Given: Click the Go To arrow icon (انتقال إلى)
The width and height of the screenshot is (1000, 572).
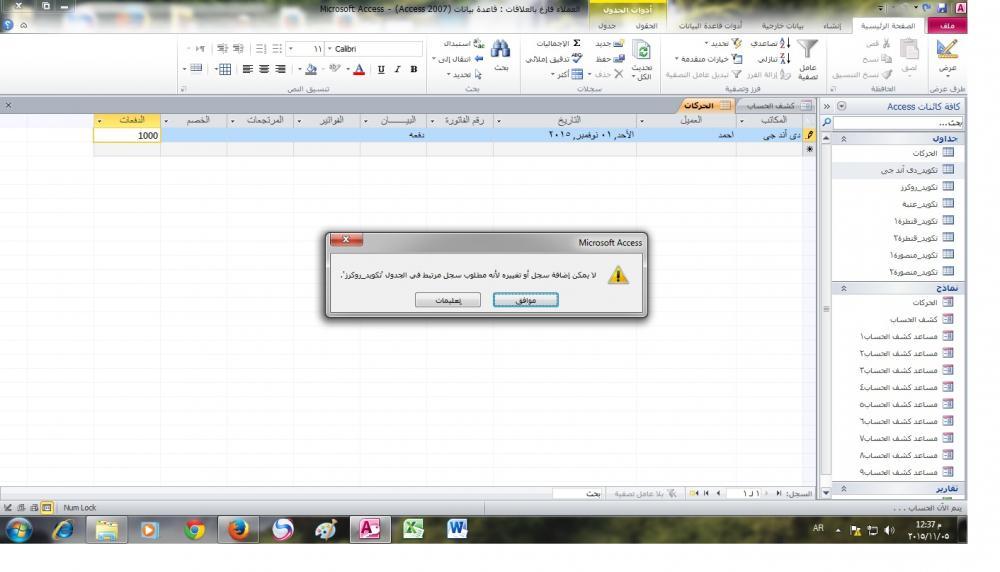Looking at the screenshot, I should point(479,59).
